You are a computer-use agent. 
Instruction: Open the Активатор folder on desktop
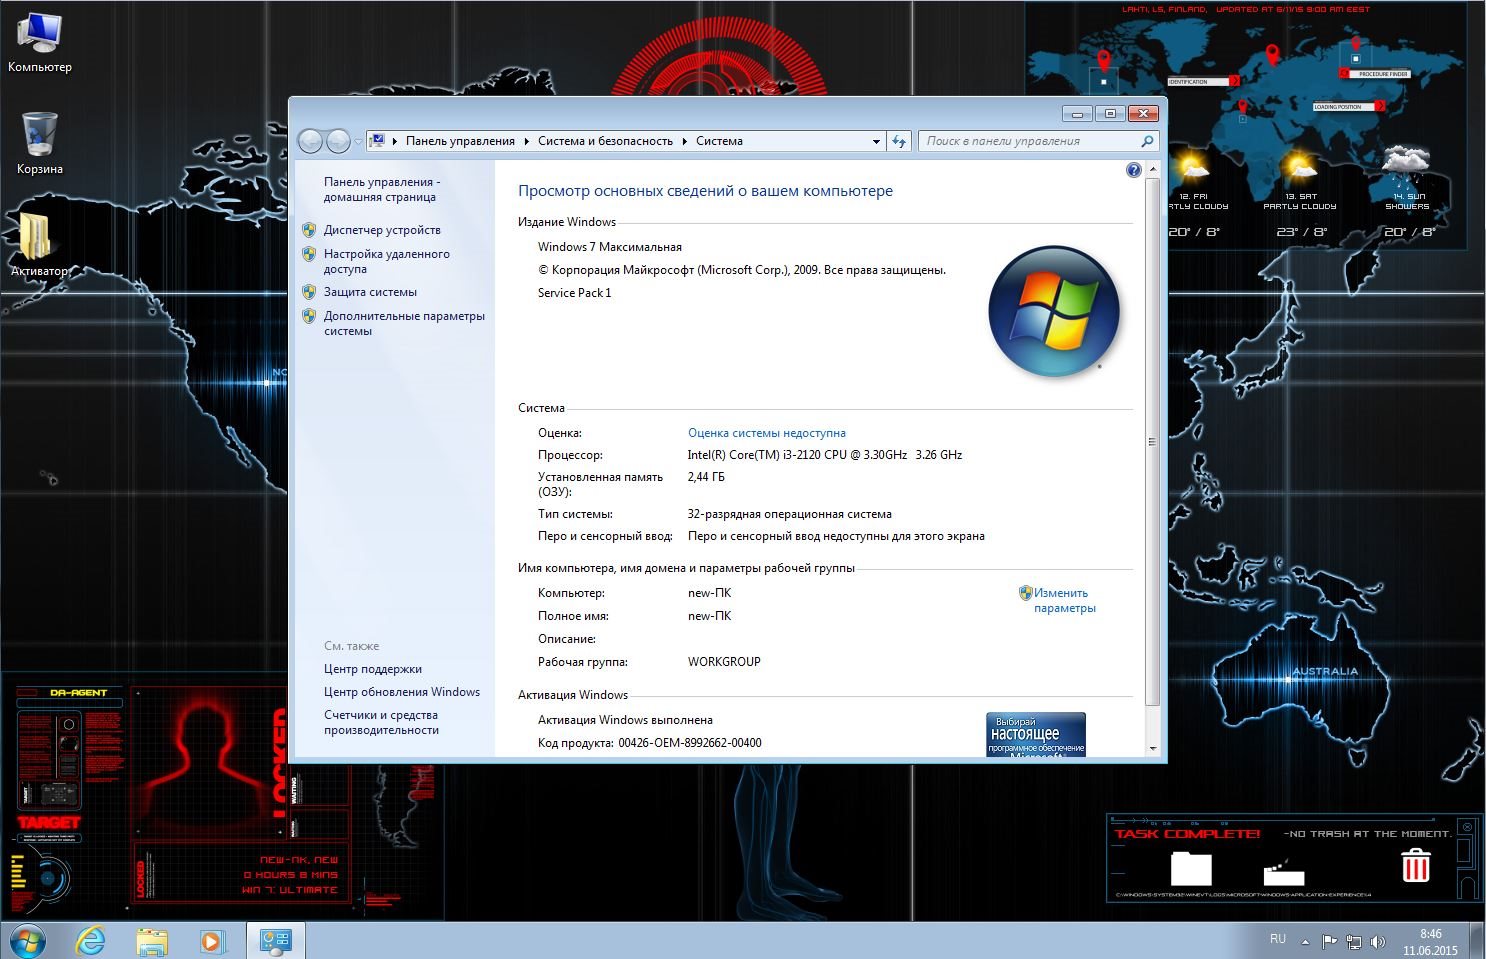[38, 245]
